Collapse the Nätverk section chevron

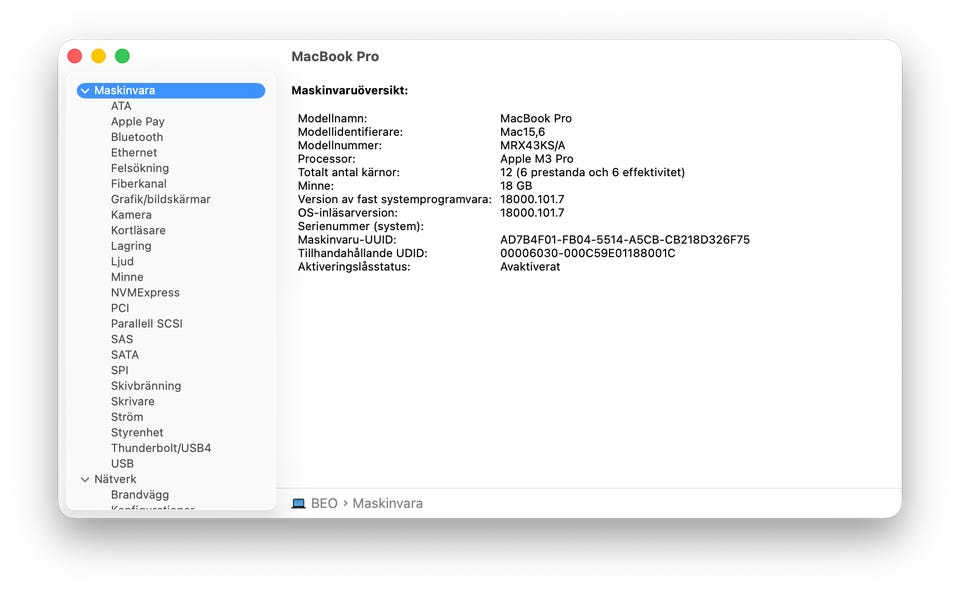pyautogui.click(x=85, y=479)
